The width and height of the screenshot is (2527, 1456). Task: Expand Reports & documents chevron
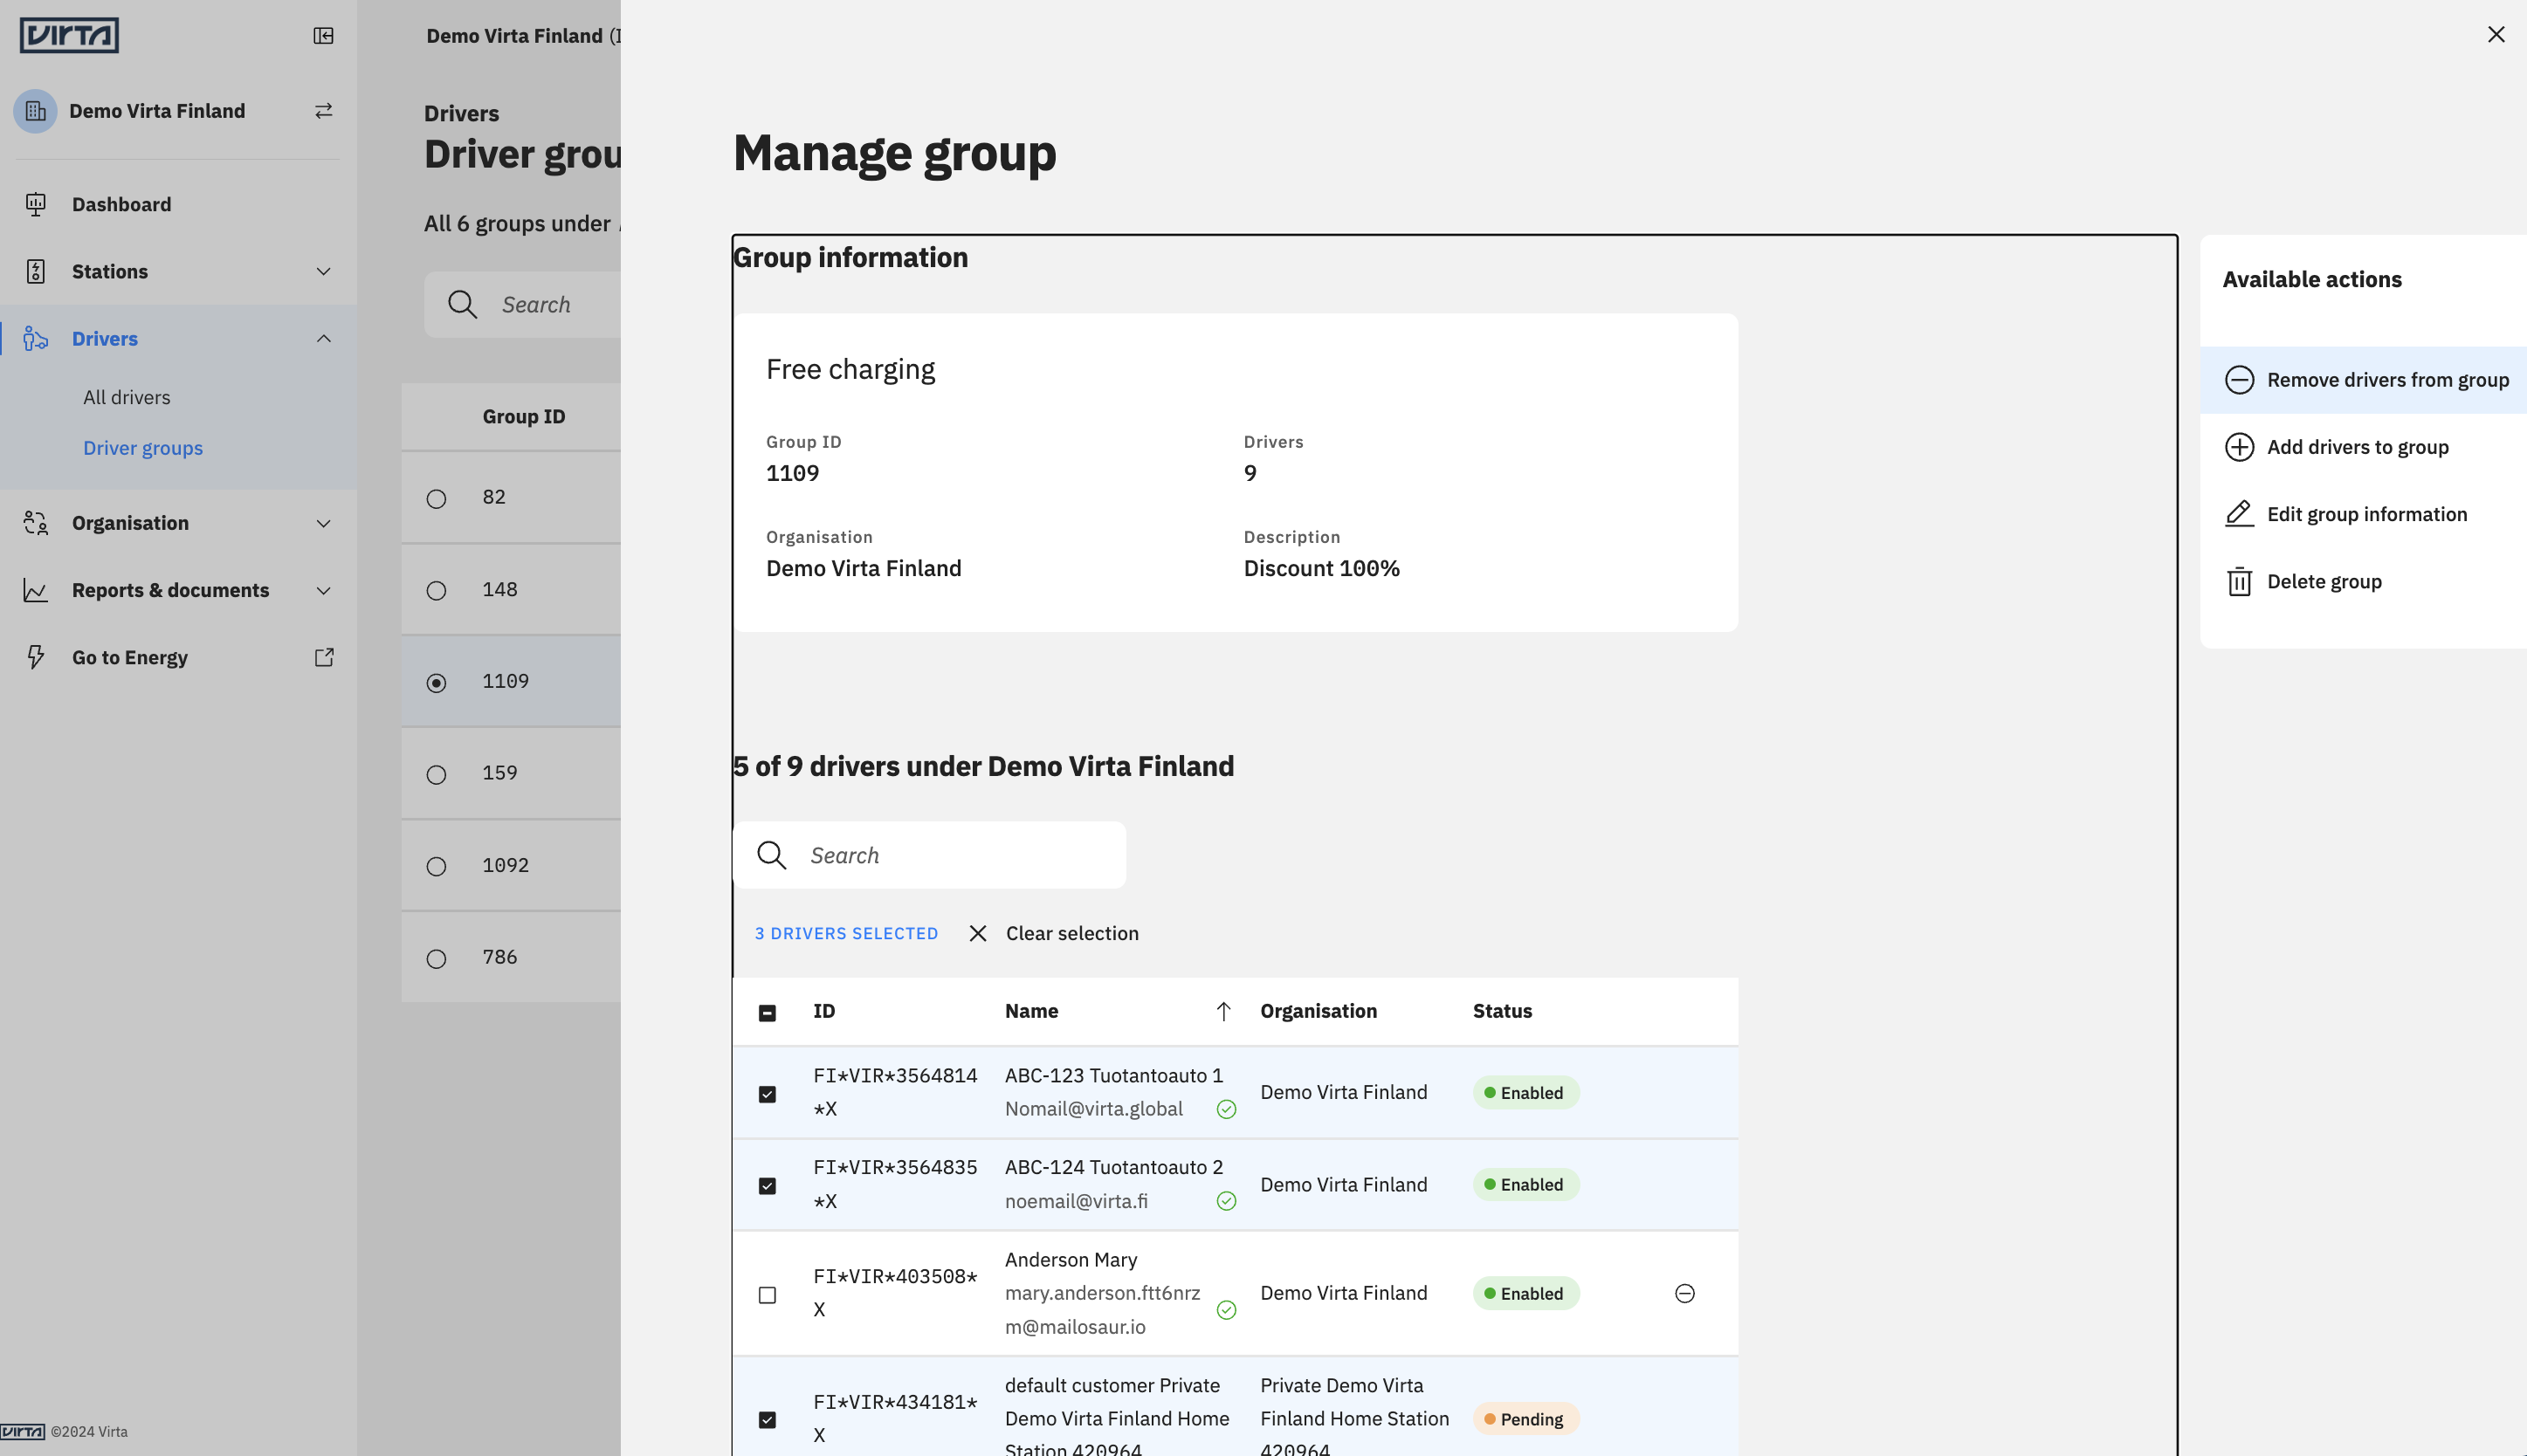323,590
